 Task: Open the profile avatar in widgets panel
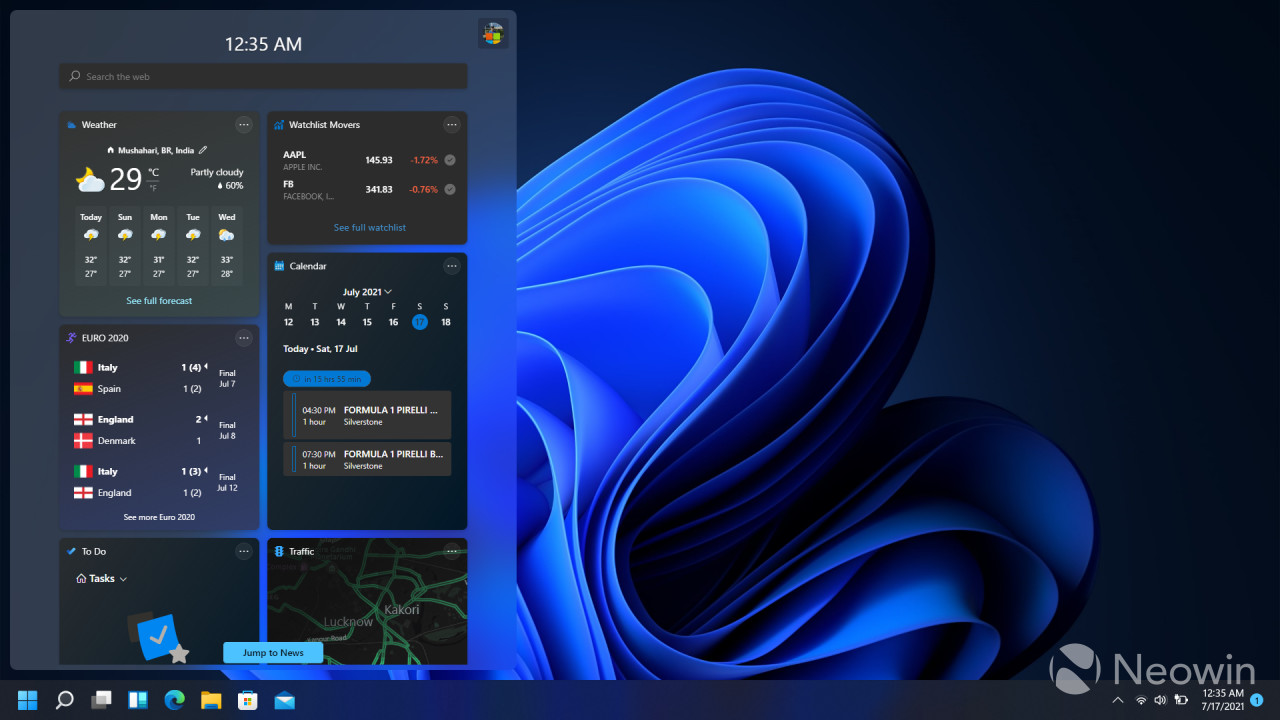click(492, 34)
